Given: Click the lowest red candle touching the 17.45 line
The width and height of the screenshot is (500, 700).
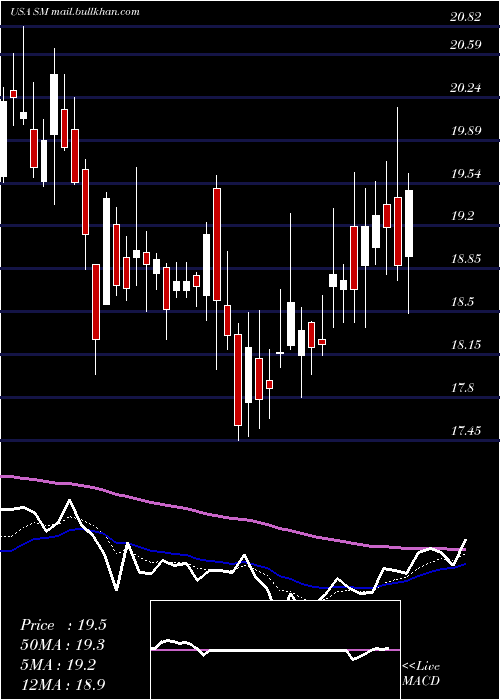Looking at the screenshot, I should (238, 379).
